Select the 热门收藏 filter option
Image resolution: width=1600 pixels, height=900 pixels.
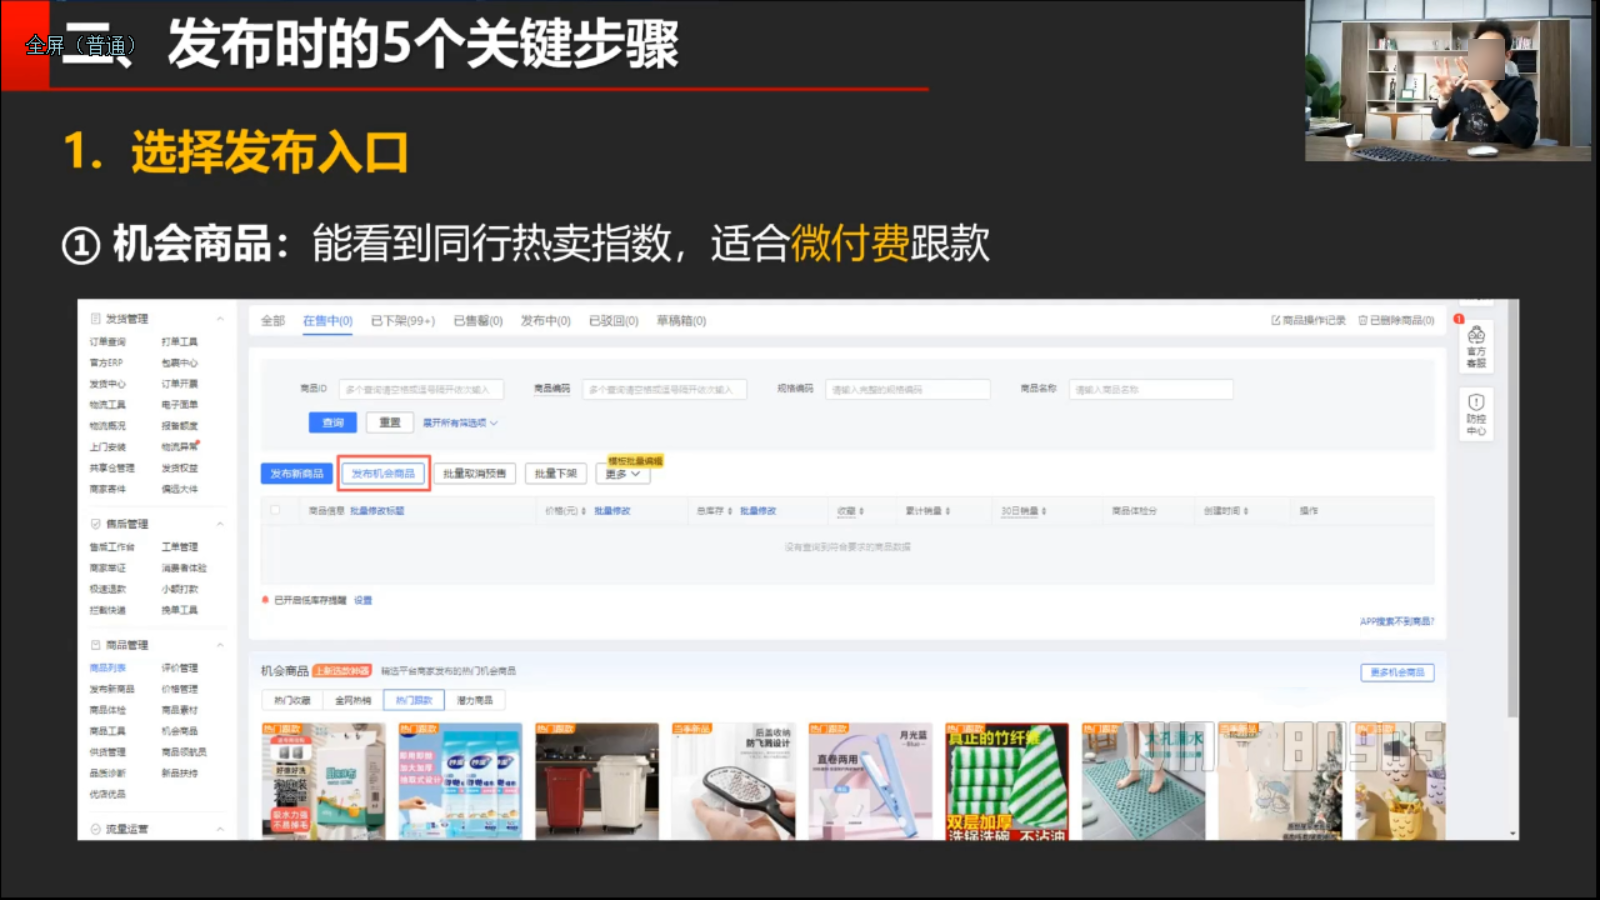tap(292, 700)
